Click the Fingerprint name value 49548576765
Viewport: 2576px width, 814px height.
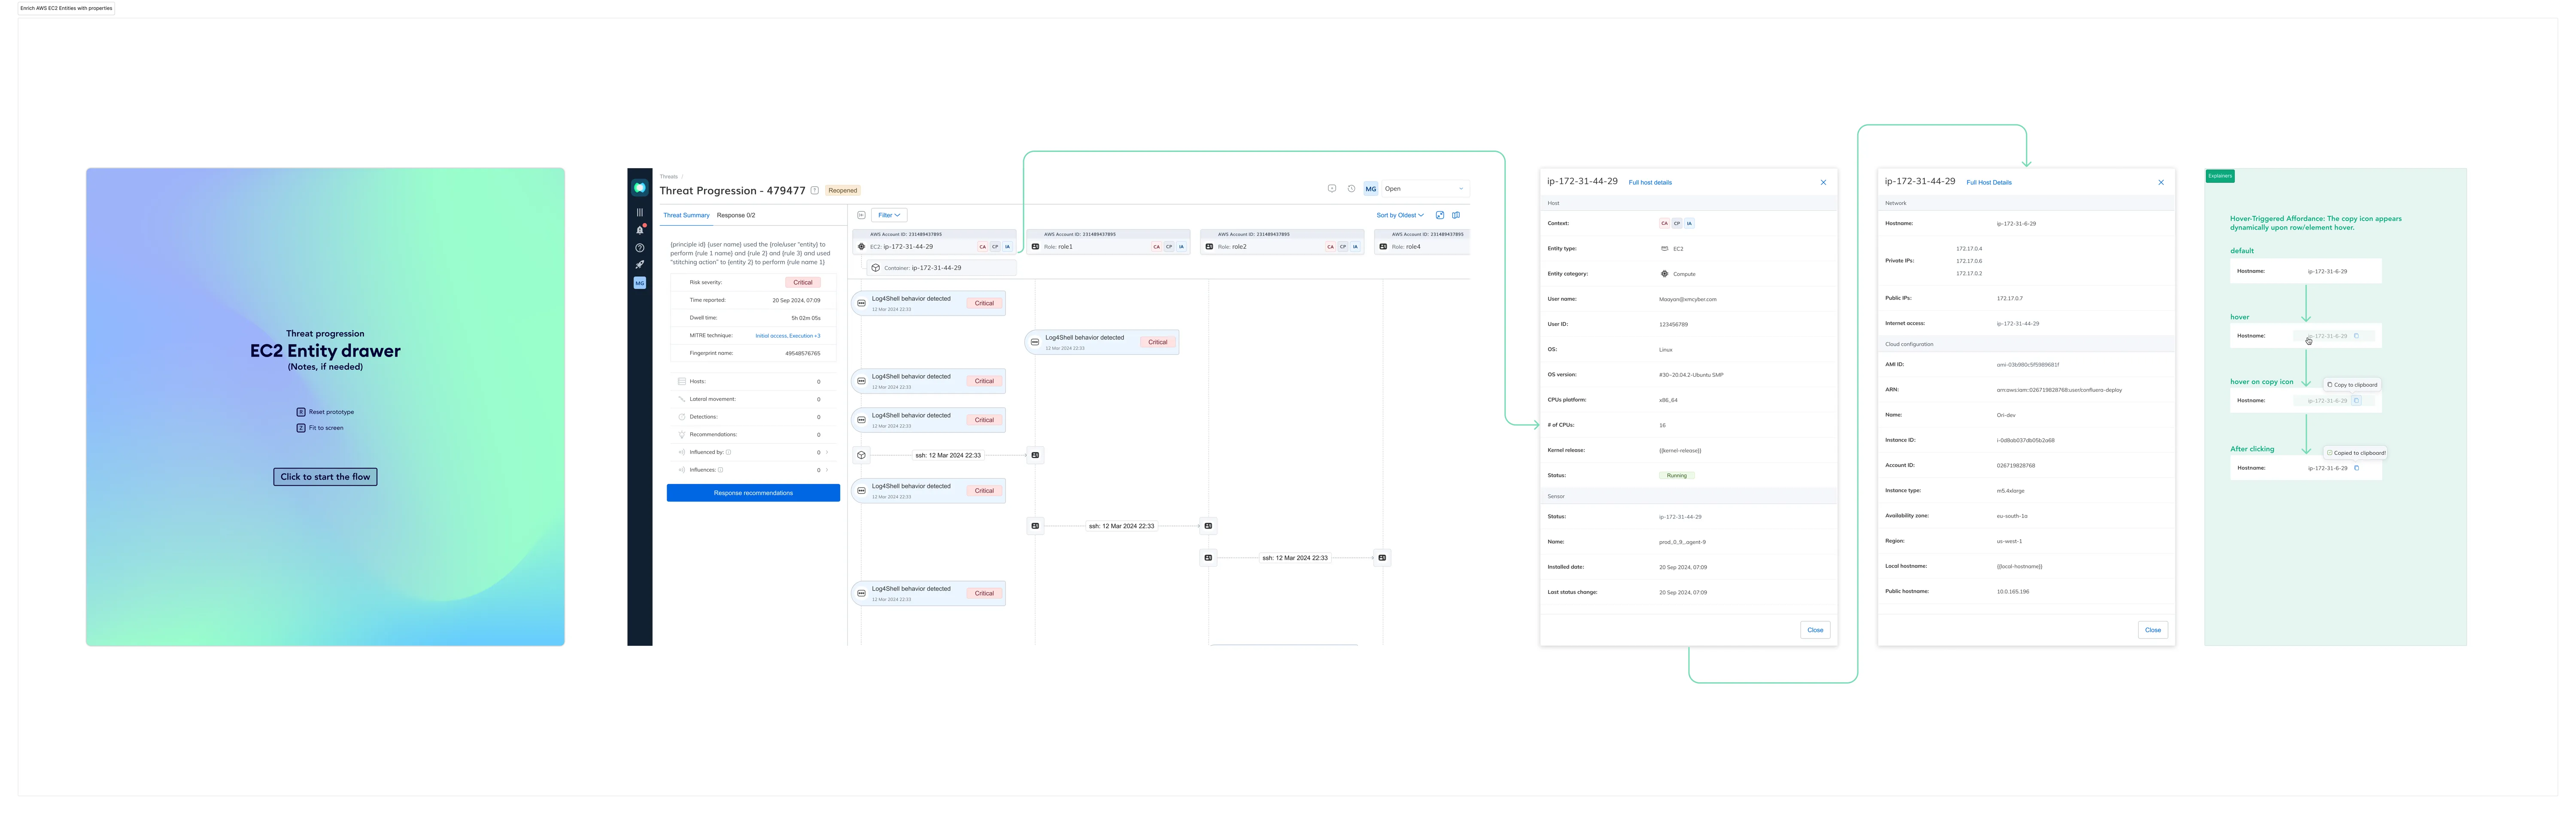point(802,353)
